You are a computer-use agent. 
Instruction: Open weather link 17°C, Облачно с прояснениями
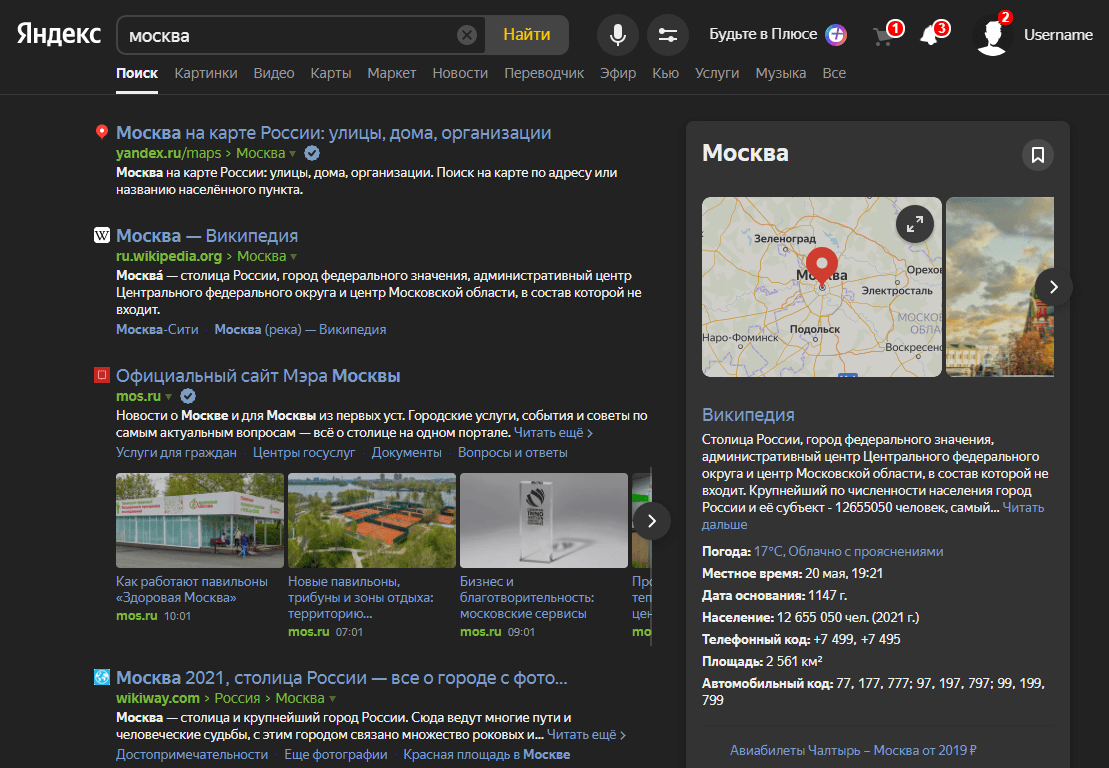[848, 551]
